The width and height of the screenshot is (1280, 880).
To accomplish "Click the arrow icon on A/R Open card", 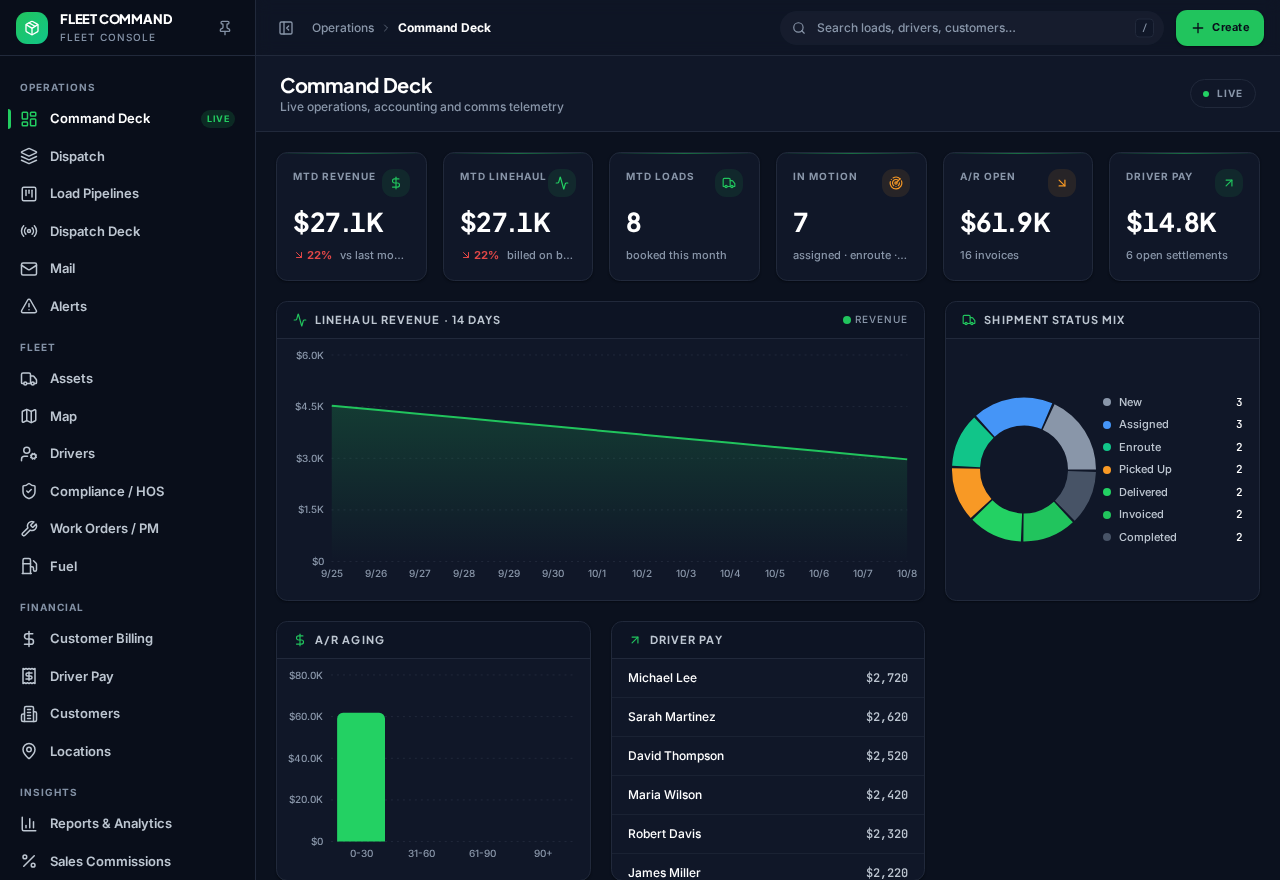I will (1062, 183).
